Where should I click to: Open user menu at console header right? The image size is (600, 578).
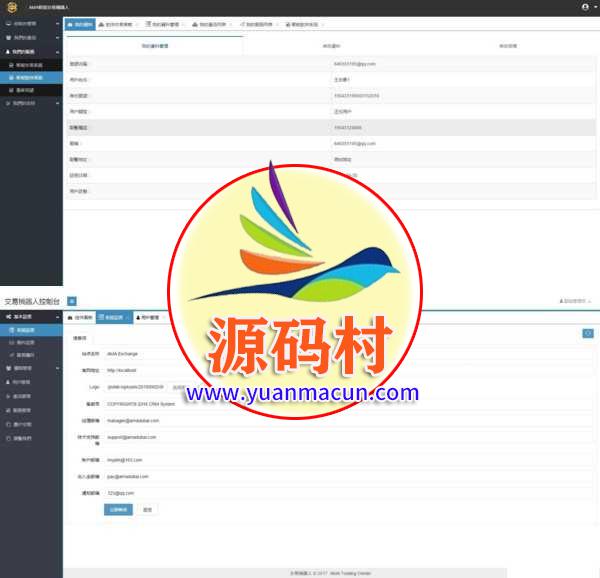tap(575, 301)
